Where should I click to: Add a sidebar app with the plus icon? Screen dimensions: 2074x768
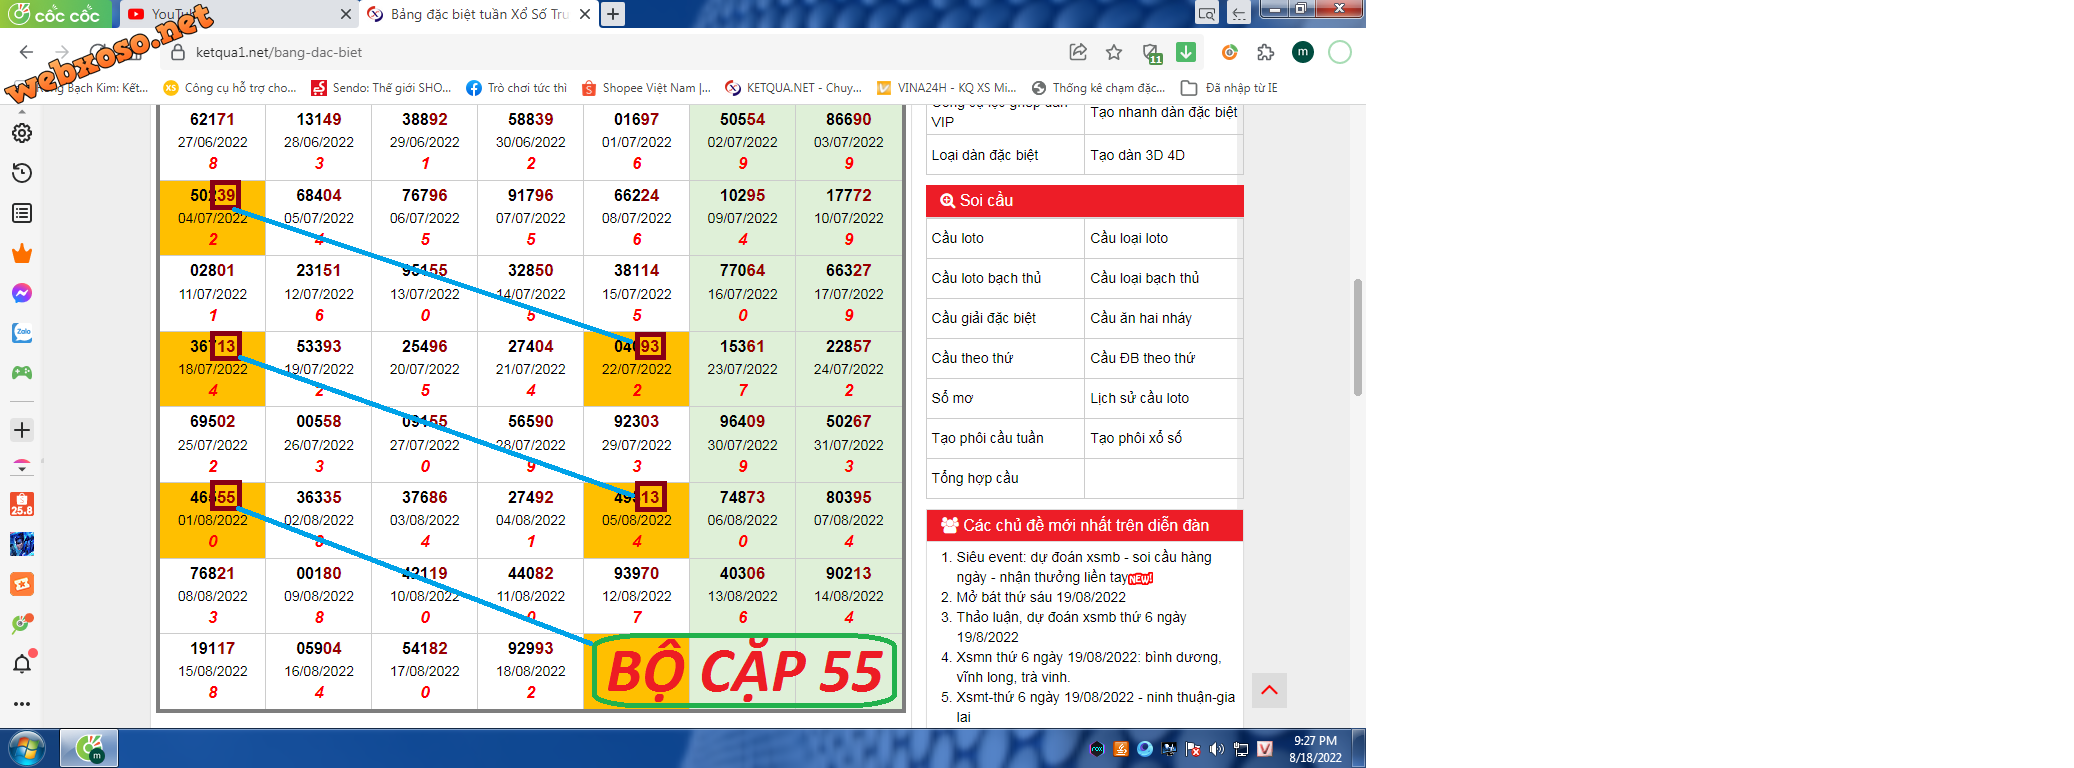(22, 430)
